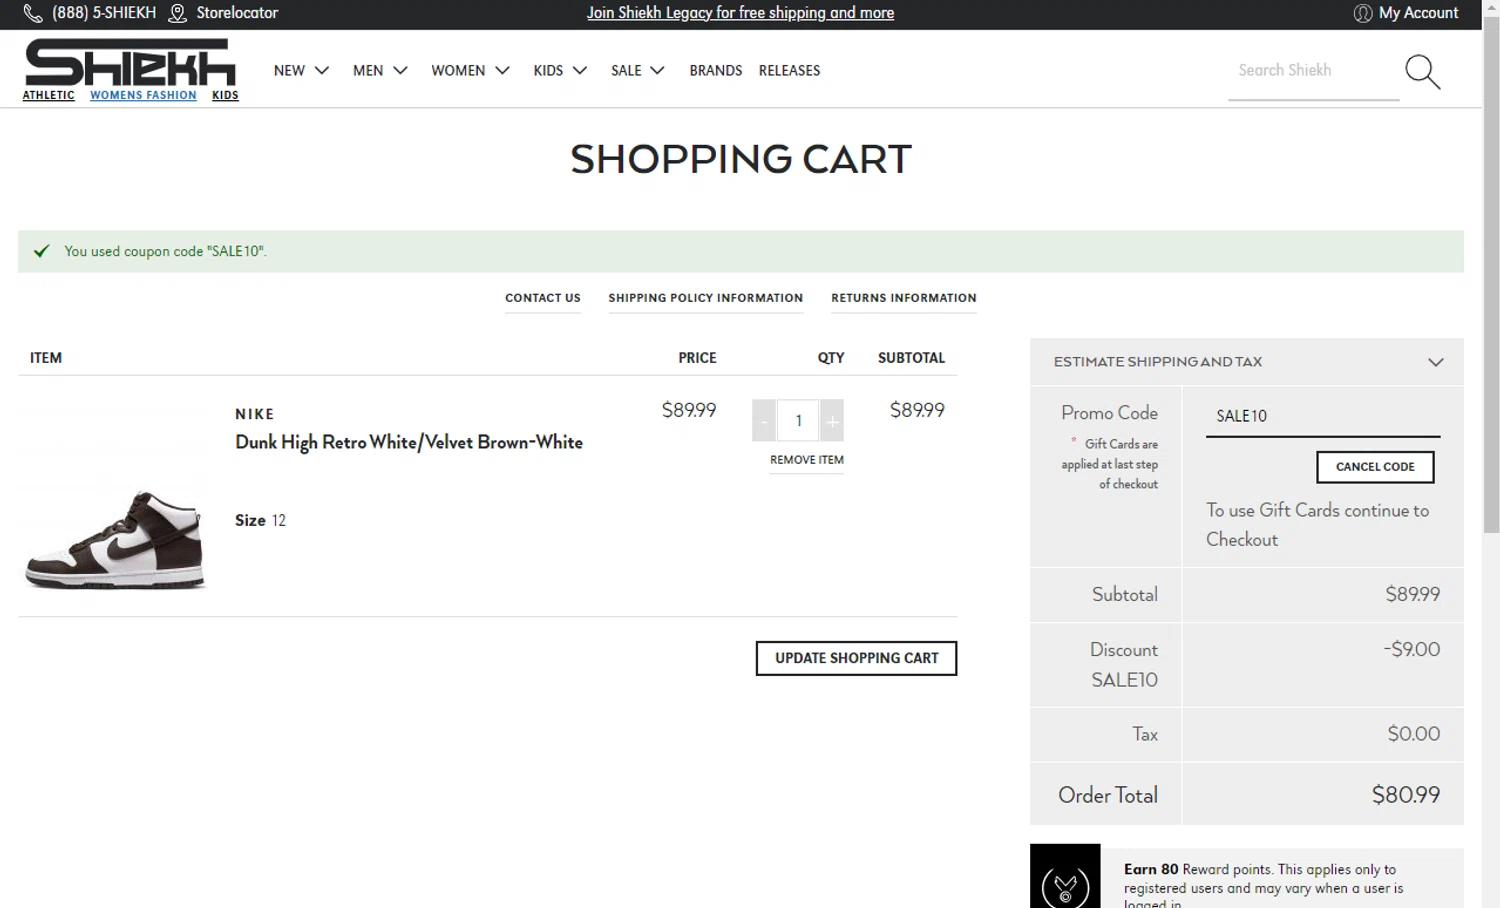Click the Size 12 text
Viewport: 1500px width, 908px height.
260,520
